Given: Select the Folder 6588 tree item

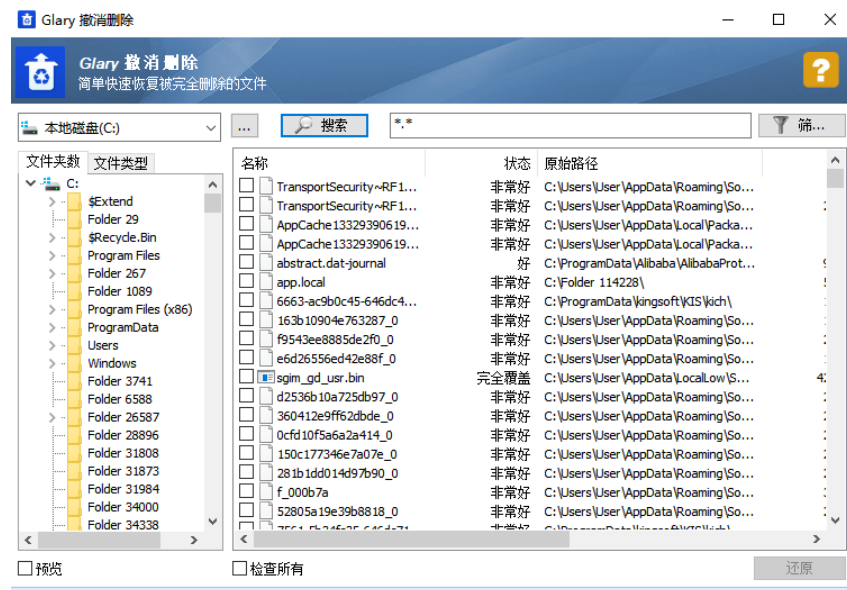Looking at the screenshot, I should point(120,399).
